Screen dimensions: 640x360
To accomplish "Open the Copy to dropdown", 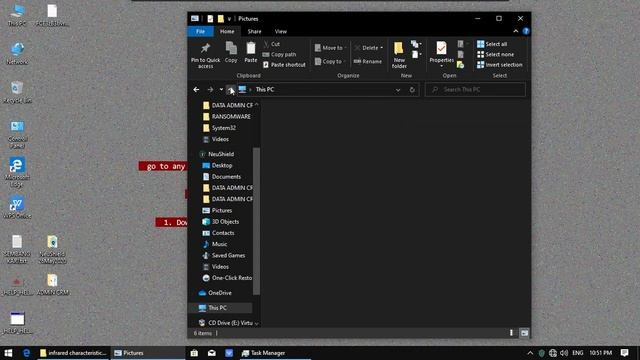I will click(330, 62).
